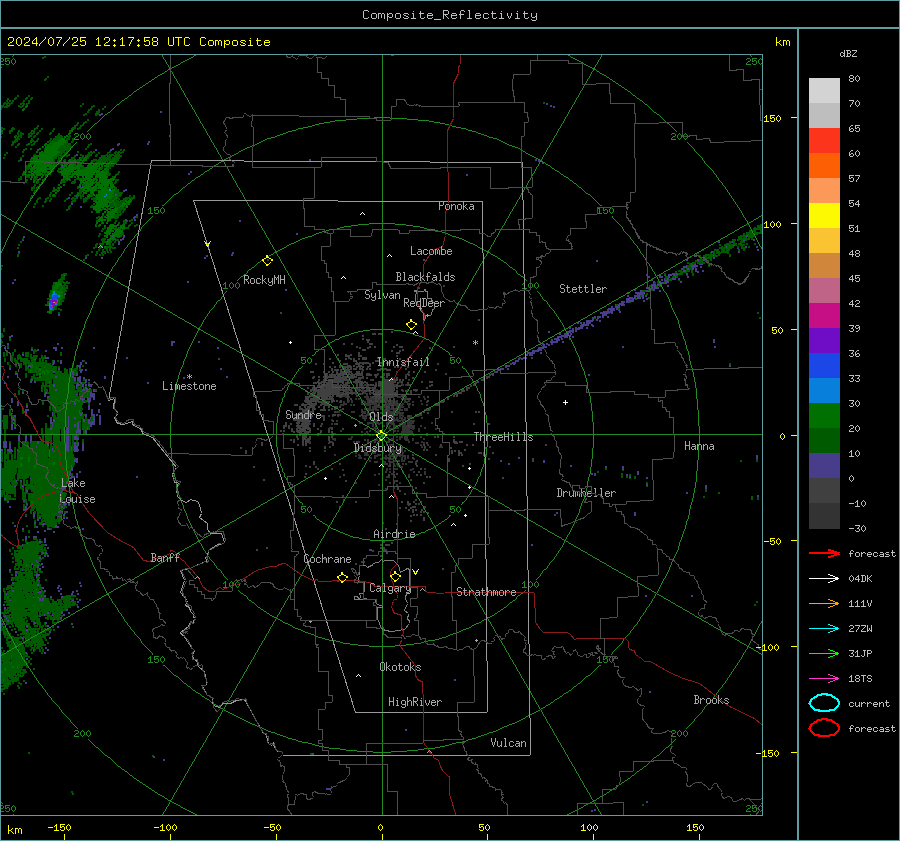Viewport: 900px width, 841px height.
Task: Click the white 04DK arrow legend symbol
Action: coord(824,578)
